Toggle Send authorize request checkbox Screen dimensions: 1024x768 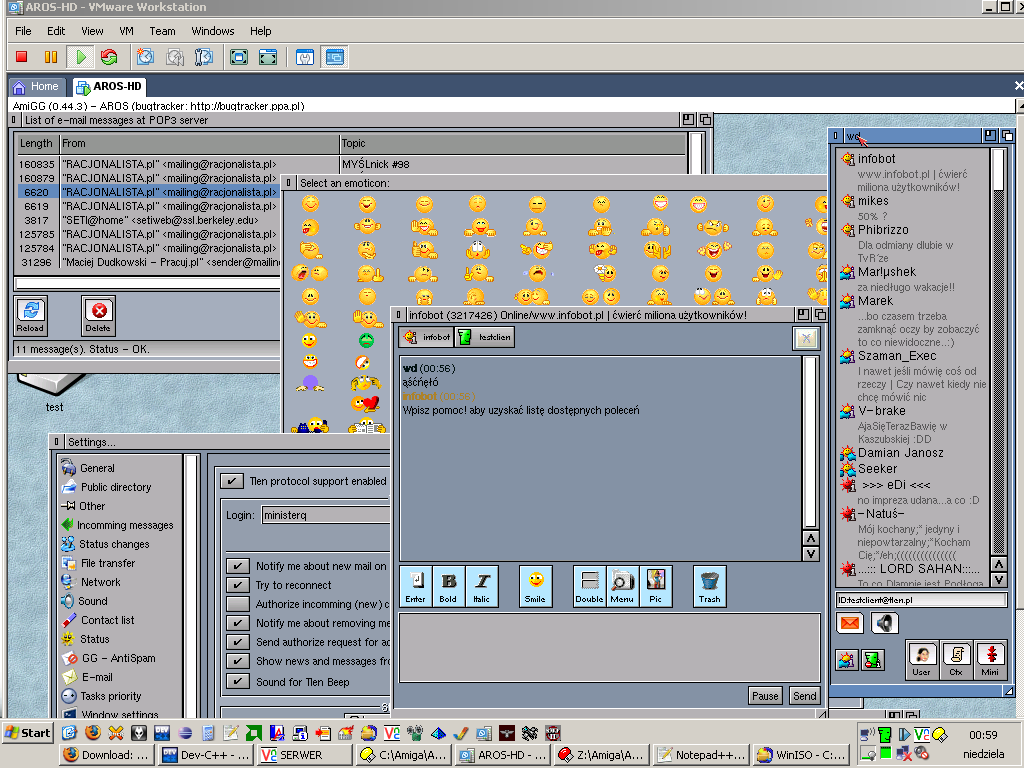(x=238, y=642)
